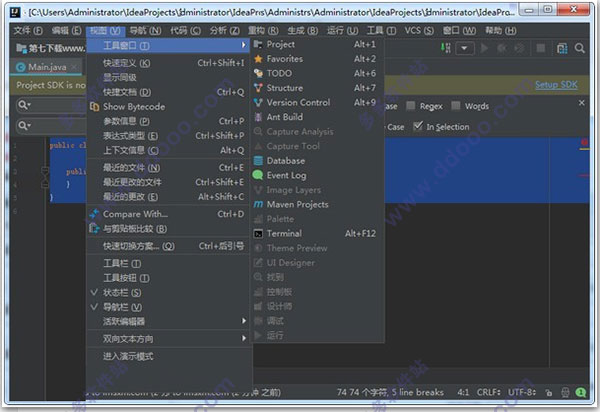The image size is (600, 412).
Task: Click the Setup SDK link
Action: [556, 85]
